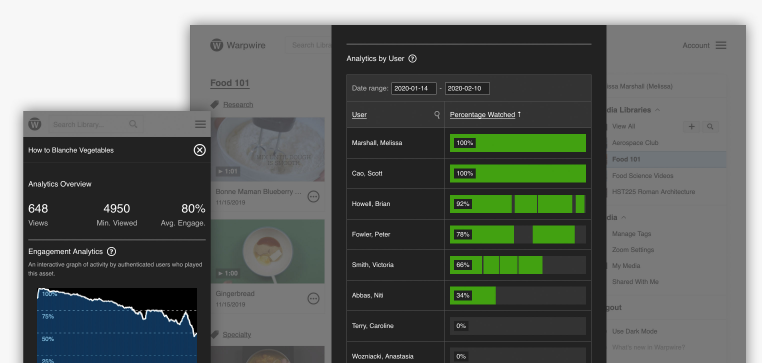
Task: Click the user name Wozniacki, Anastasia
Action: [382, 356]
